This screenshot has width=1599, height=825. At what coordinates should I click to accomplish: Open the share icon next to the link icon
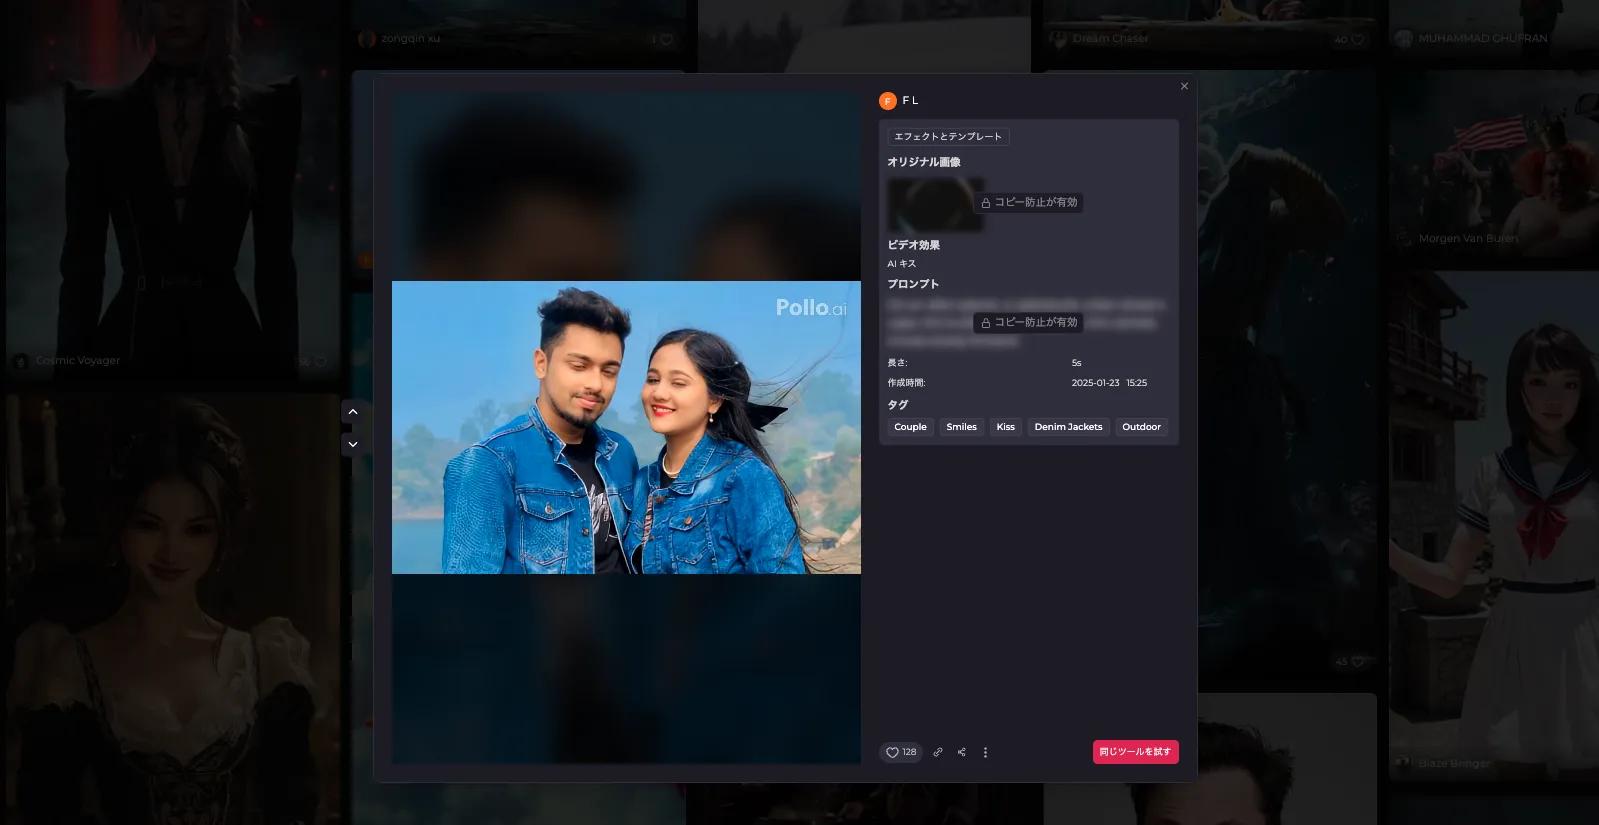[x=962, y=752]
